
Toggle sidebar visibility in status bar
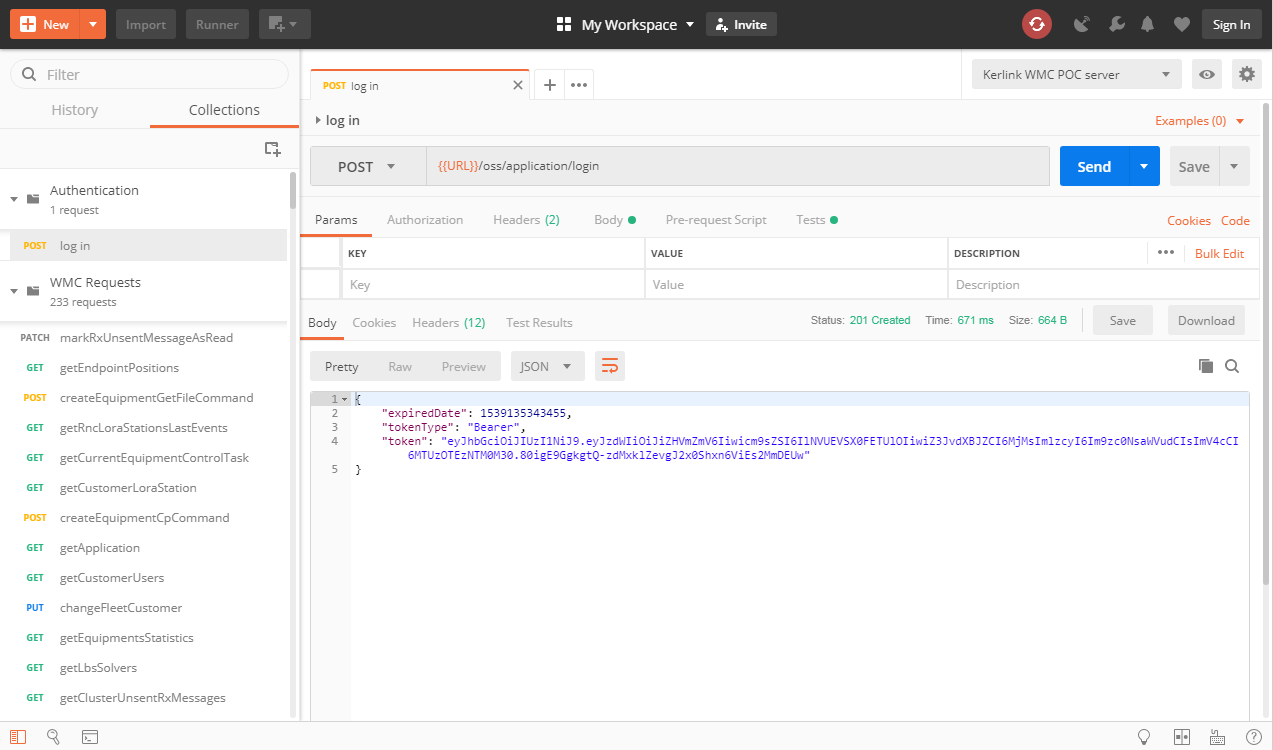click(x=18, y=736)
